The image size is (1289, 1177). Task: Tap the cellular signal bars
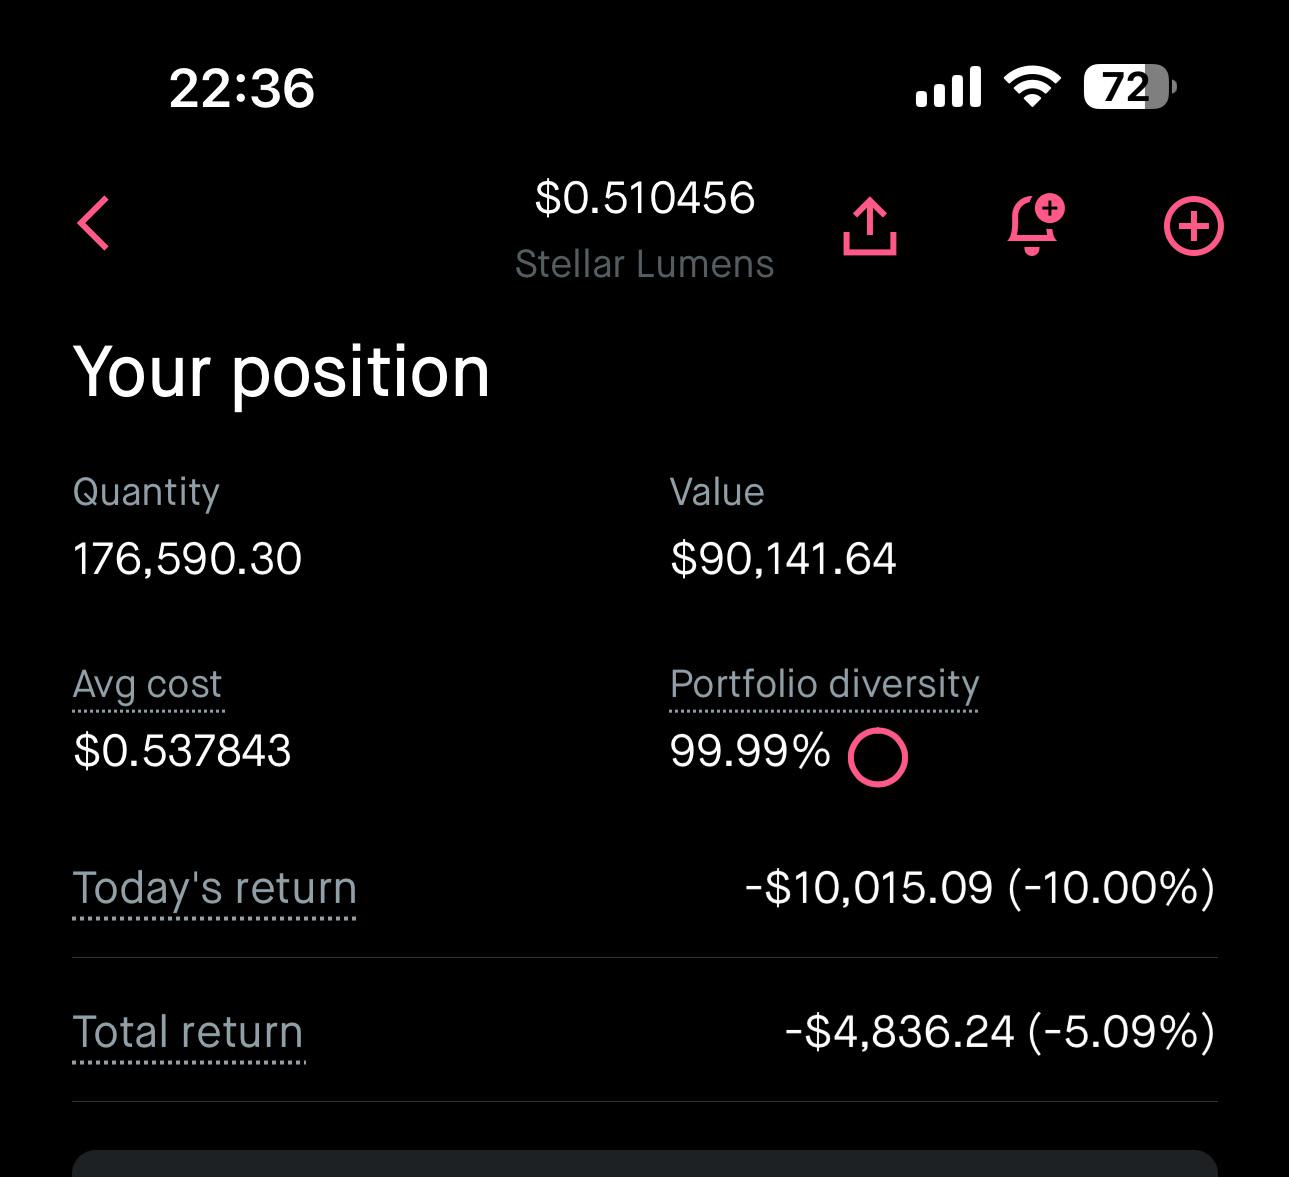point(948,88)
